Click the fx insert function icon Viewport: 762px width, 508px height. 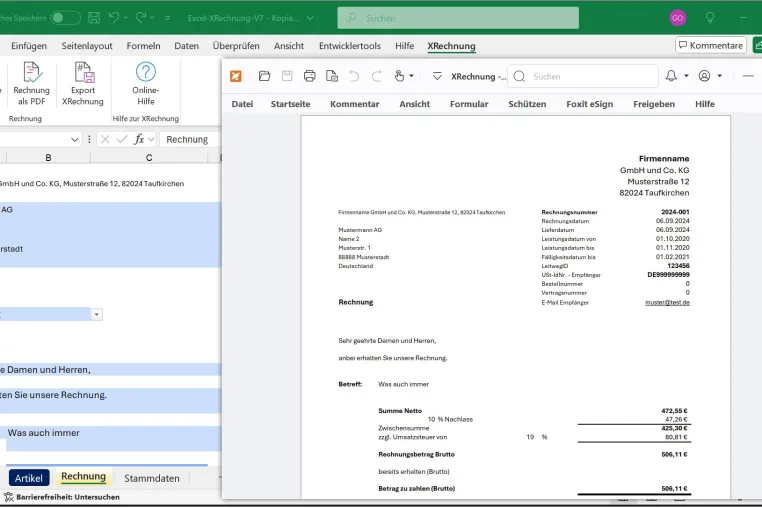(139, 140)
